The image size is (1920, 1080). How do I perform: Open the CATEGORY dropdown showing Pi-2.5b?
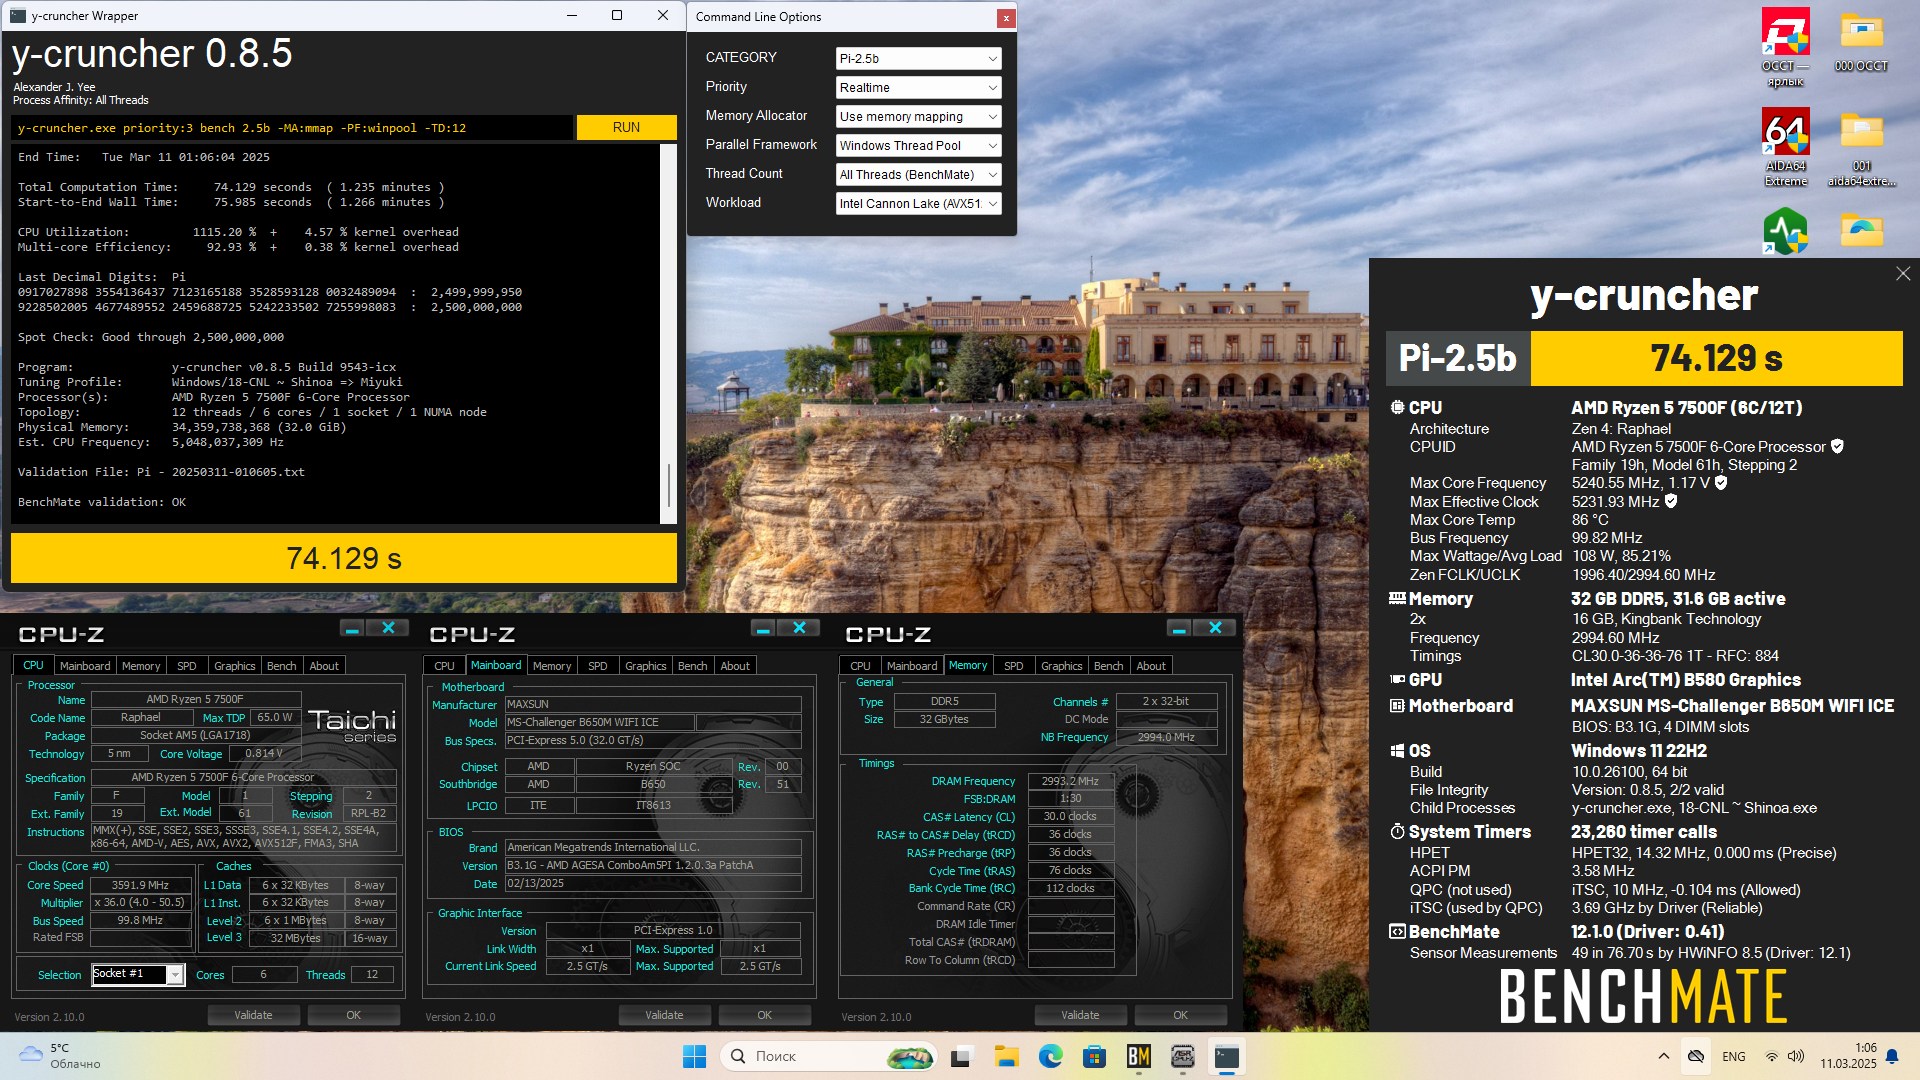pos(918,59)
